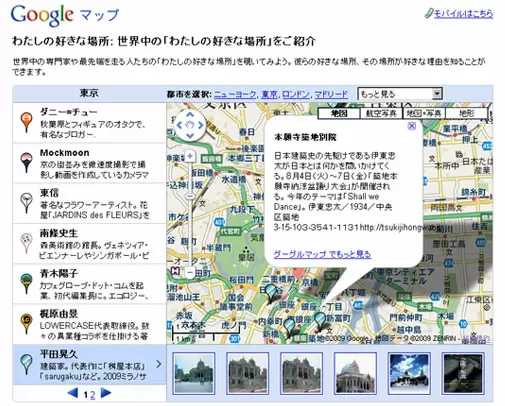The height and width of the screenshot is (406, 505).
Task: Click the light blue pin icon beside 平田晃久
Action: pos(26,364)
